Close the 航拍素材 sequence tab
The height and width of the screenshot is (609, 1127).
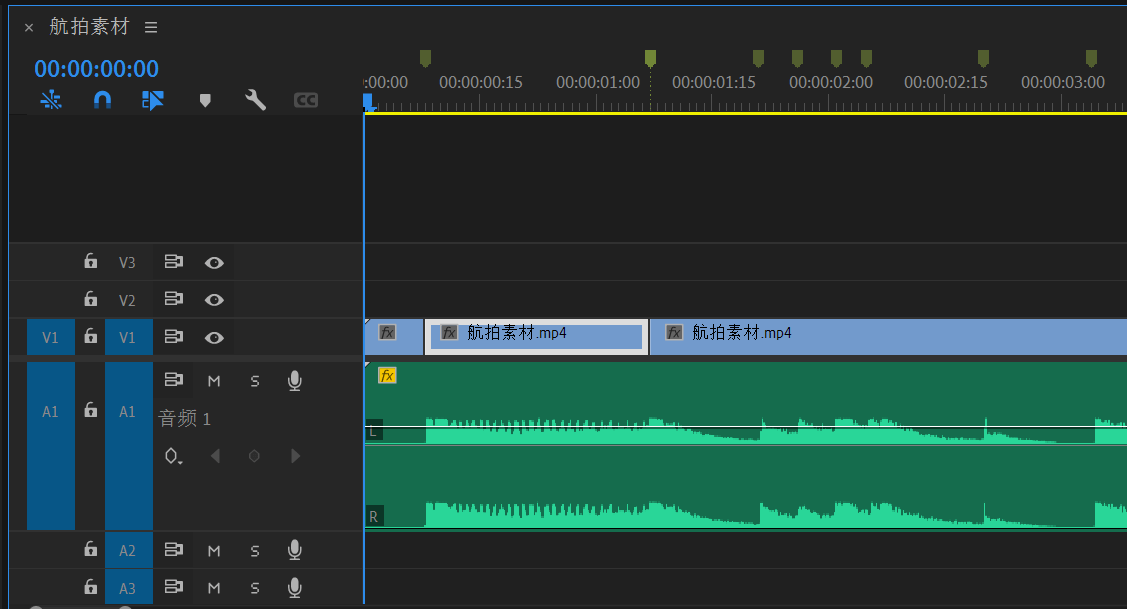[x=29, y=28]
